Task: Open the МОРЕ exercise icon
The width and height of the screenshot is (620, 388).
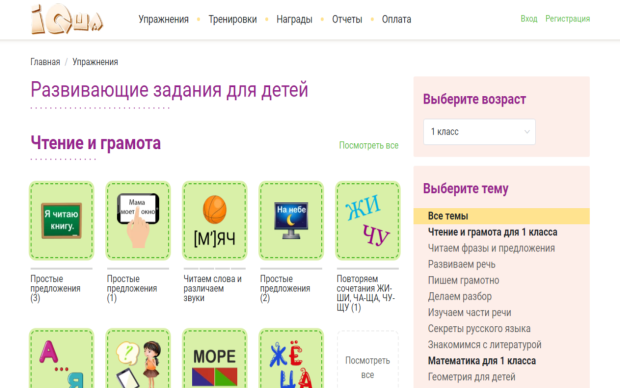Action: [x=215, y=359]
